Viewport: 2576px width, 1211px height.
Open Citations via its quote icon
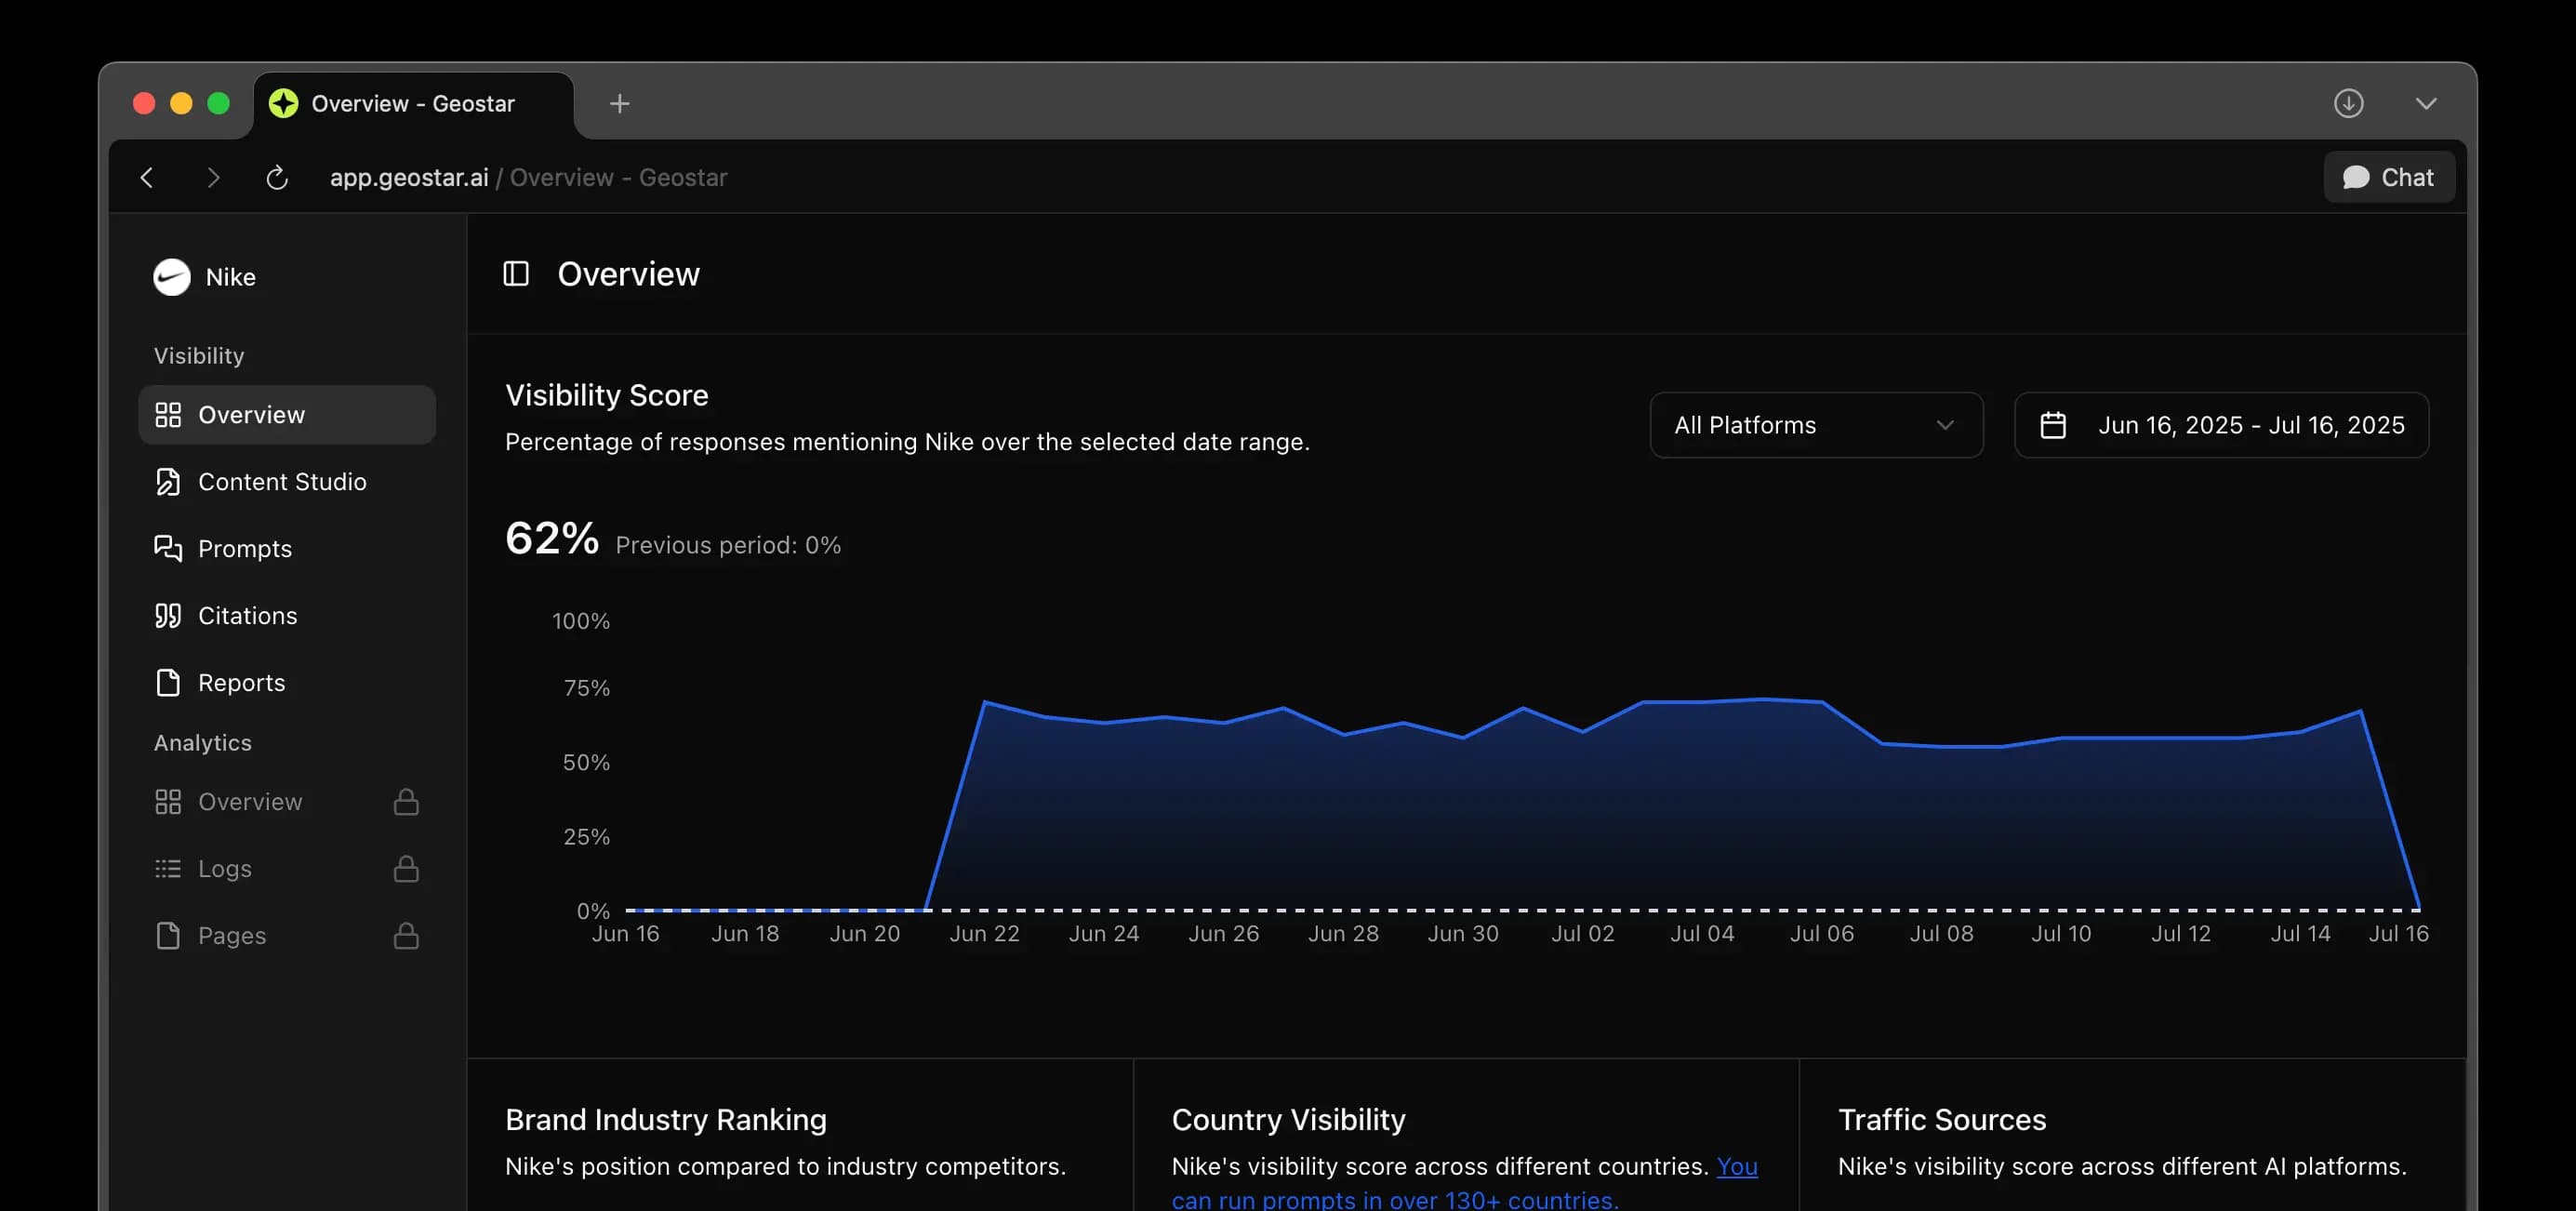[168, 615]
